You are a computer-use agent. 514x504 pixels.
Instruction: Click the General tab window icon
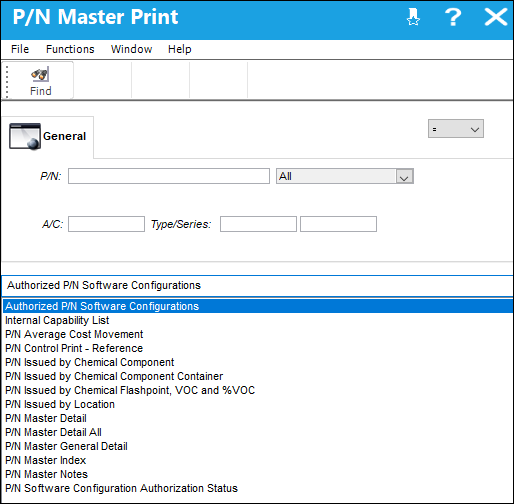point(25,136)
